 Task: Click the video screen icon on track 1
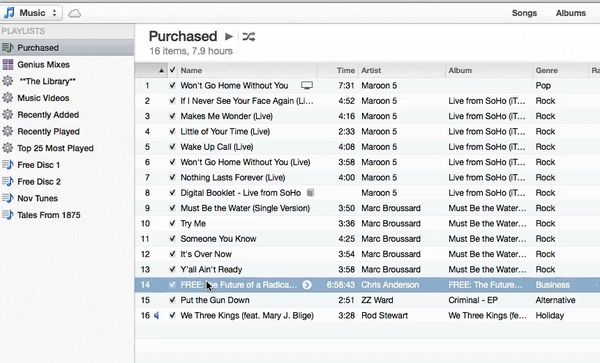(307, 85)
